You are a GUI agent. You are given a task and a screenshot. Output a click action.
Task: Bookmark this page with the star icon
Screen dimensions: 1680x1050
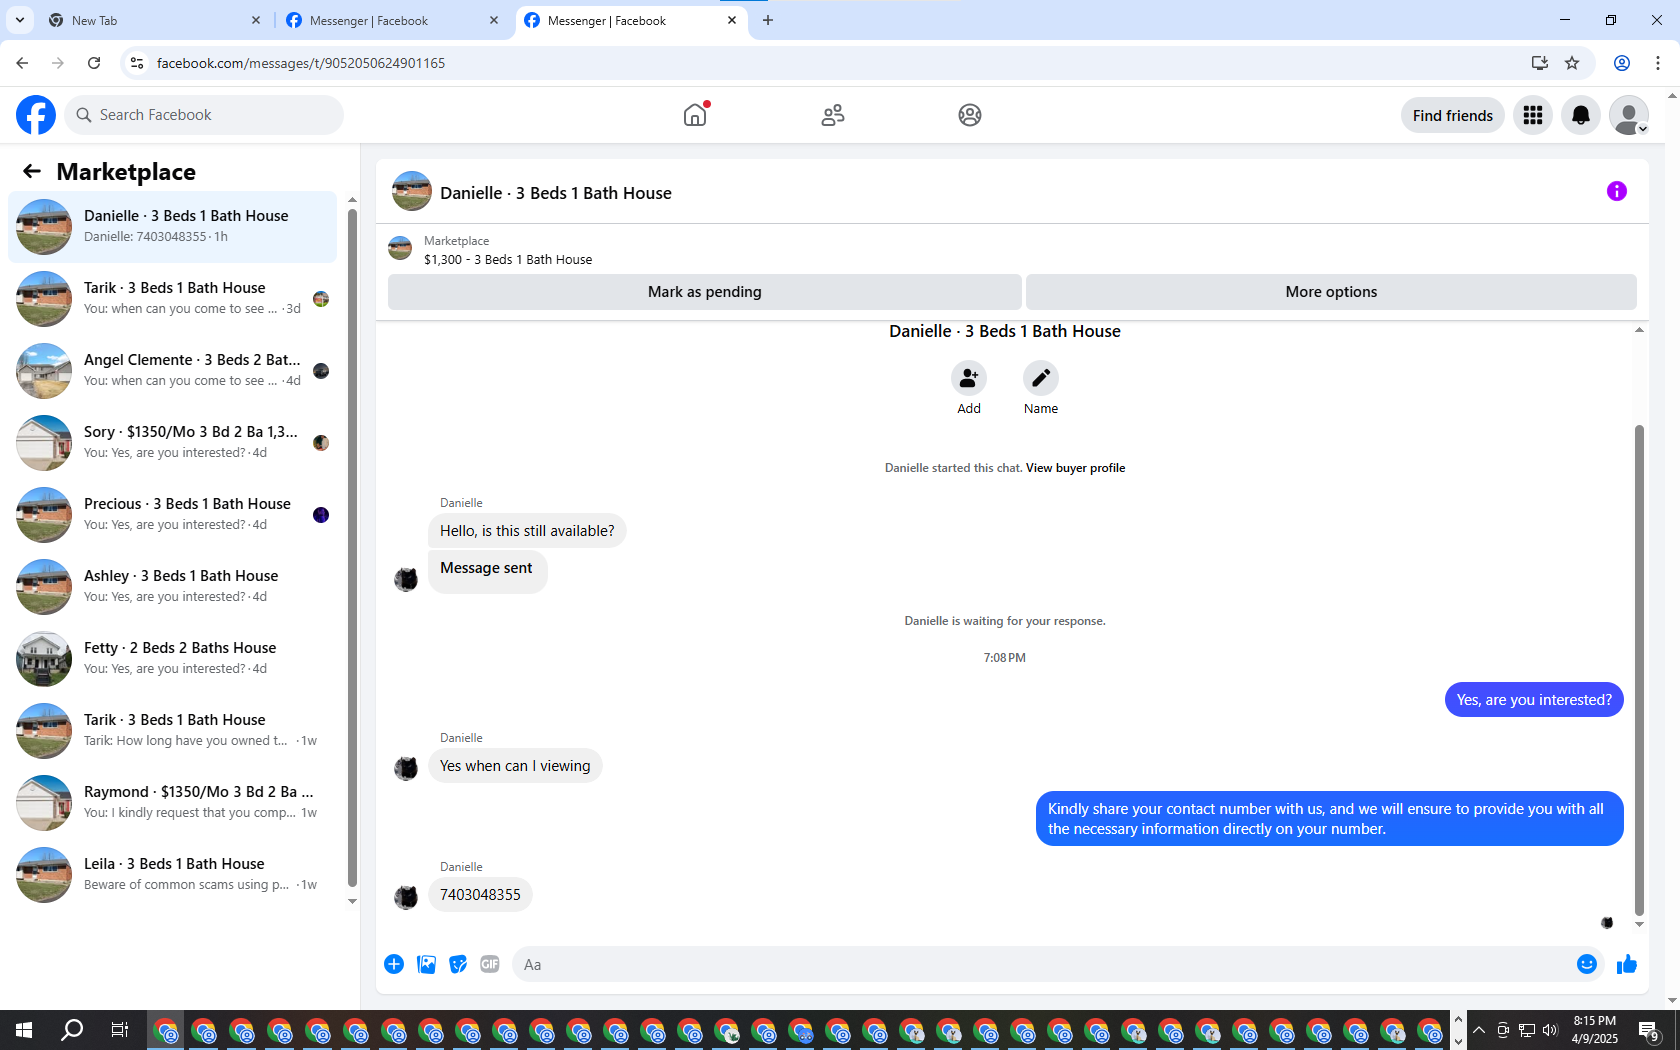1572,63
